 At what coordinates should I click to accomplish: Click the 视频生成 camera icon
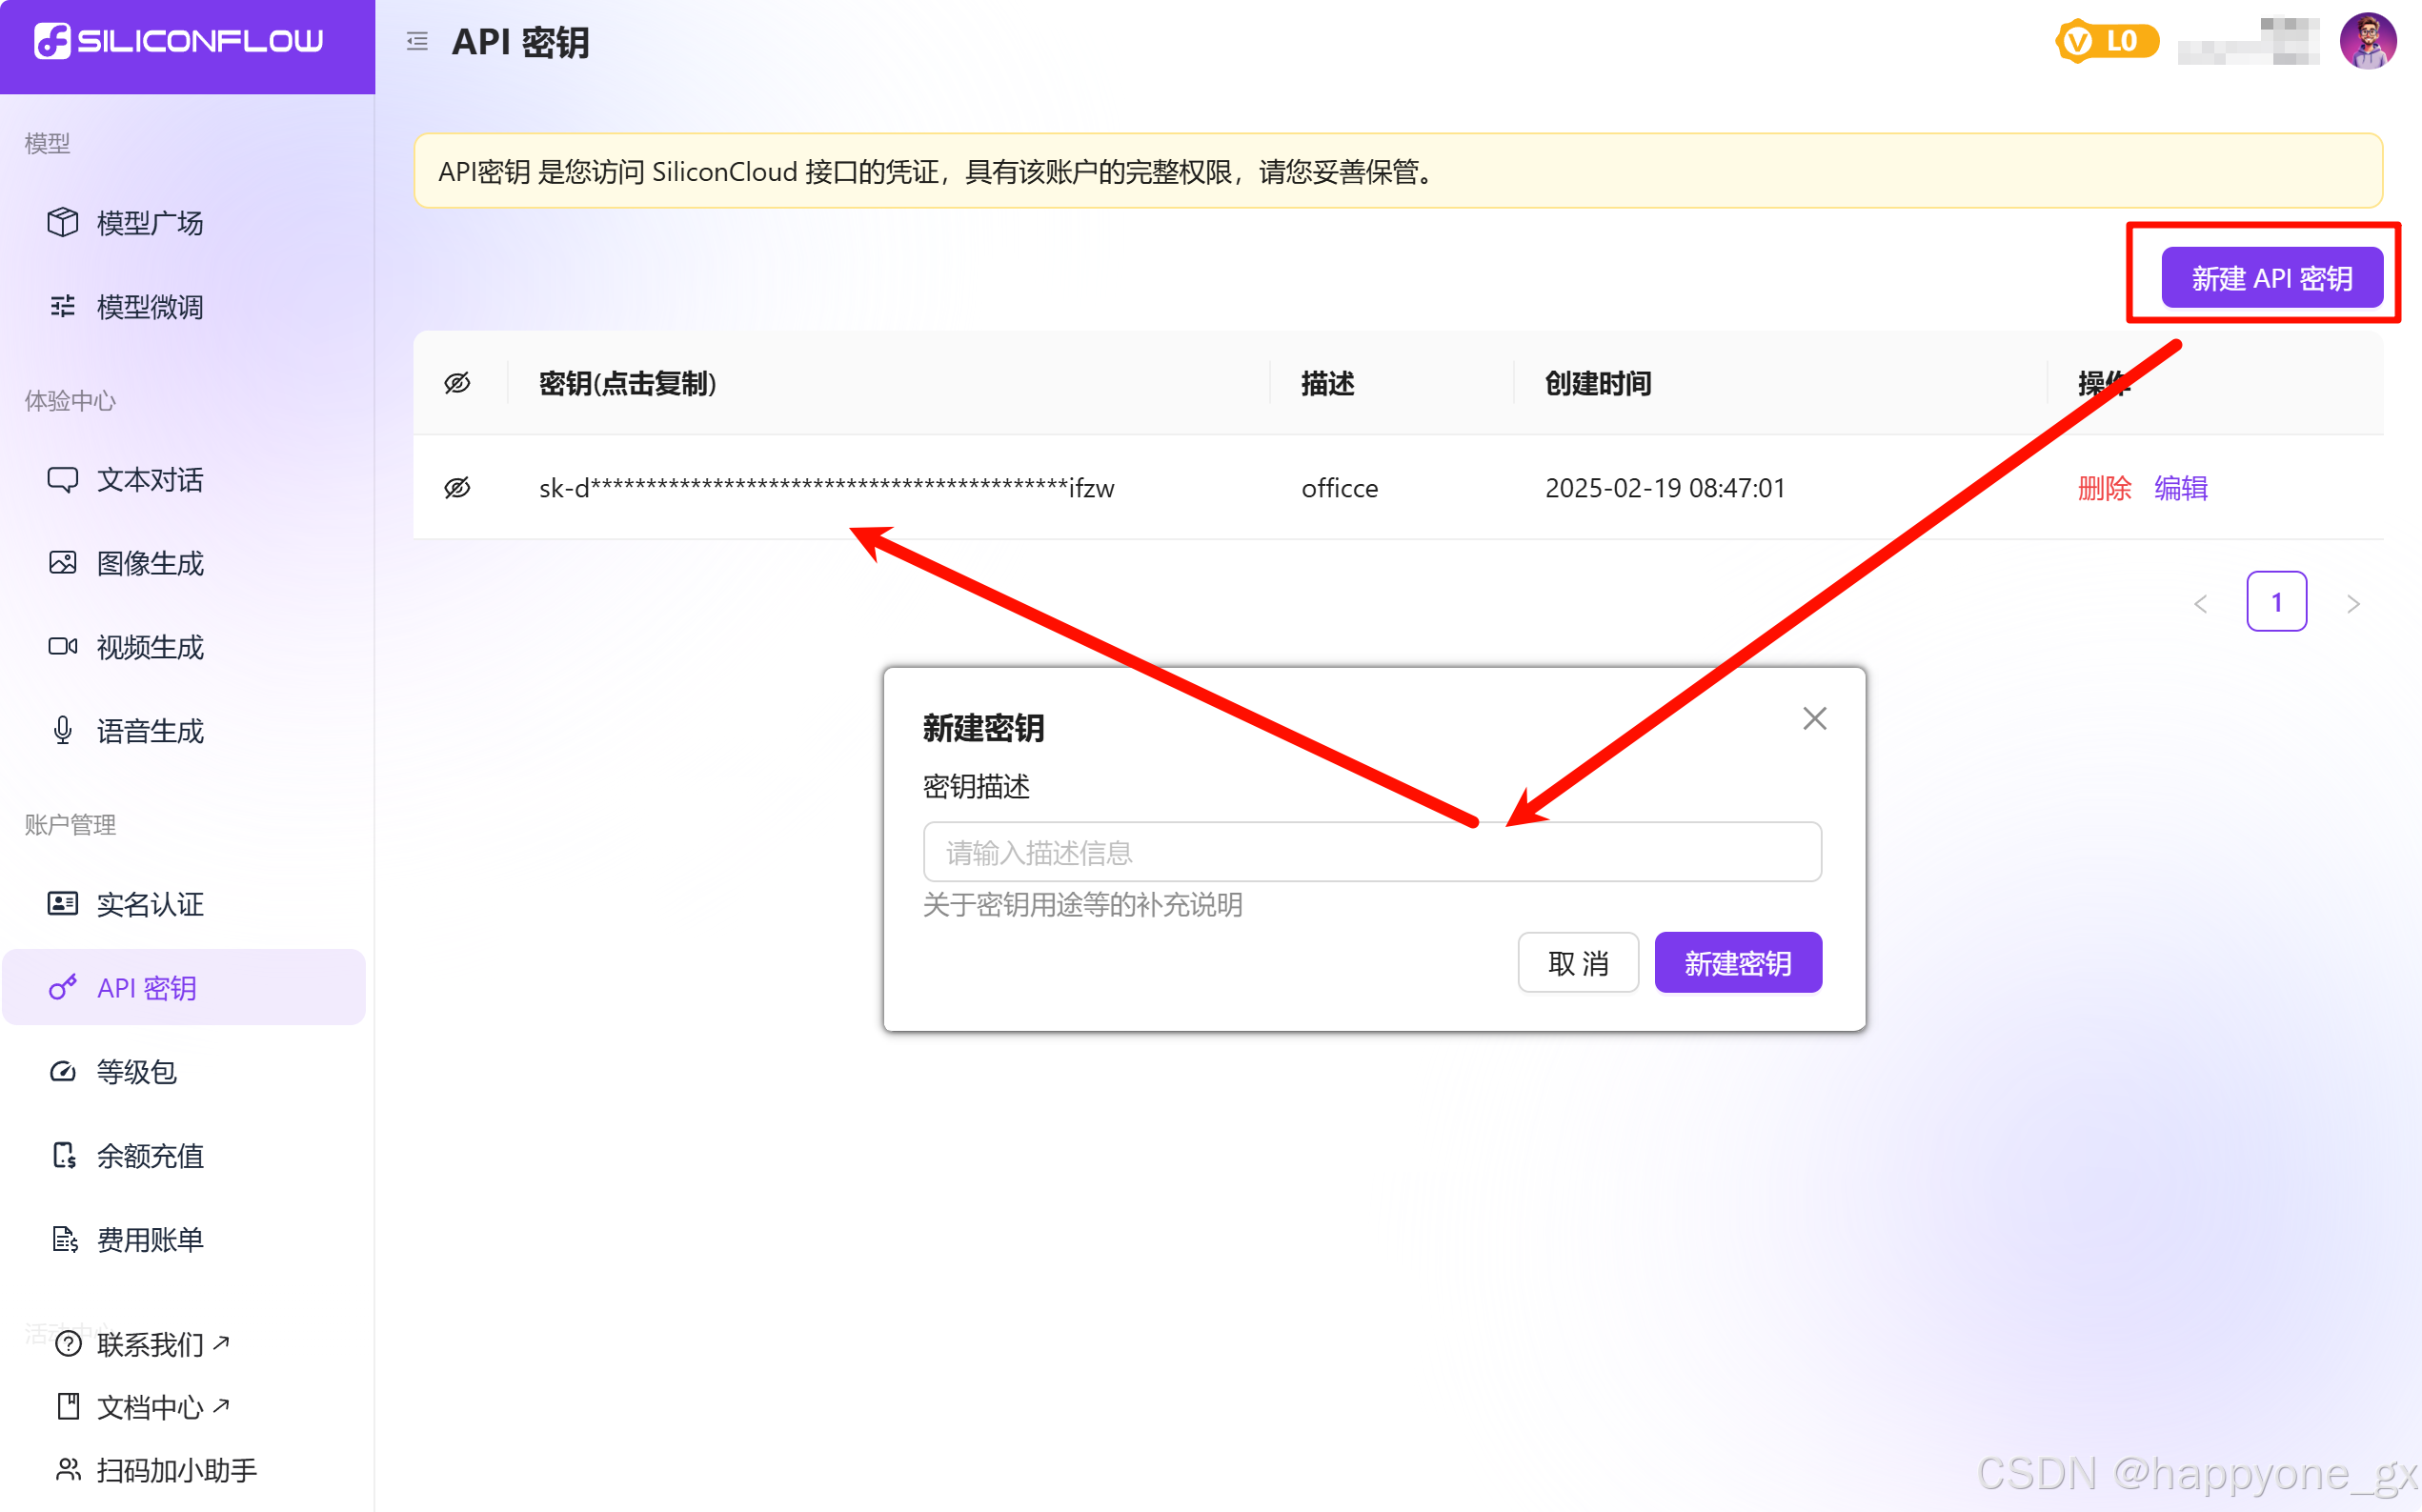(62, 647)
